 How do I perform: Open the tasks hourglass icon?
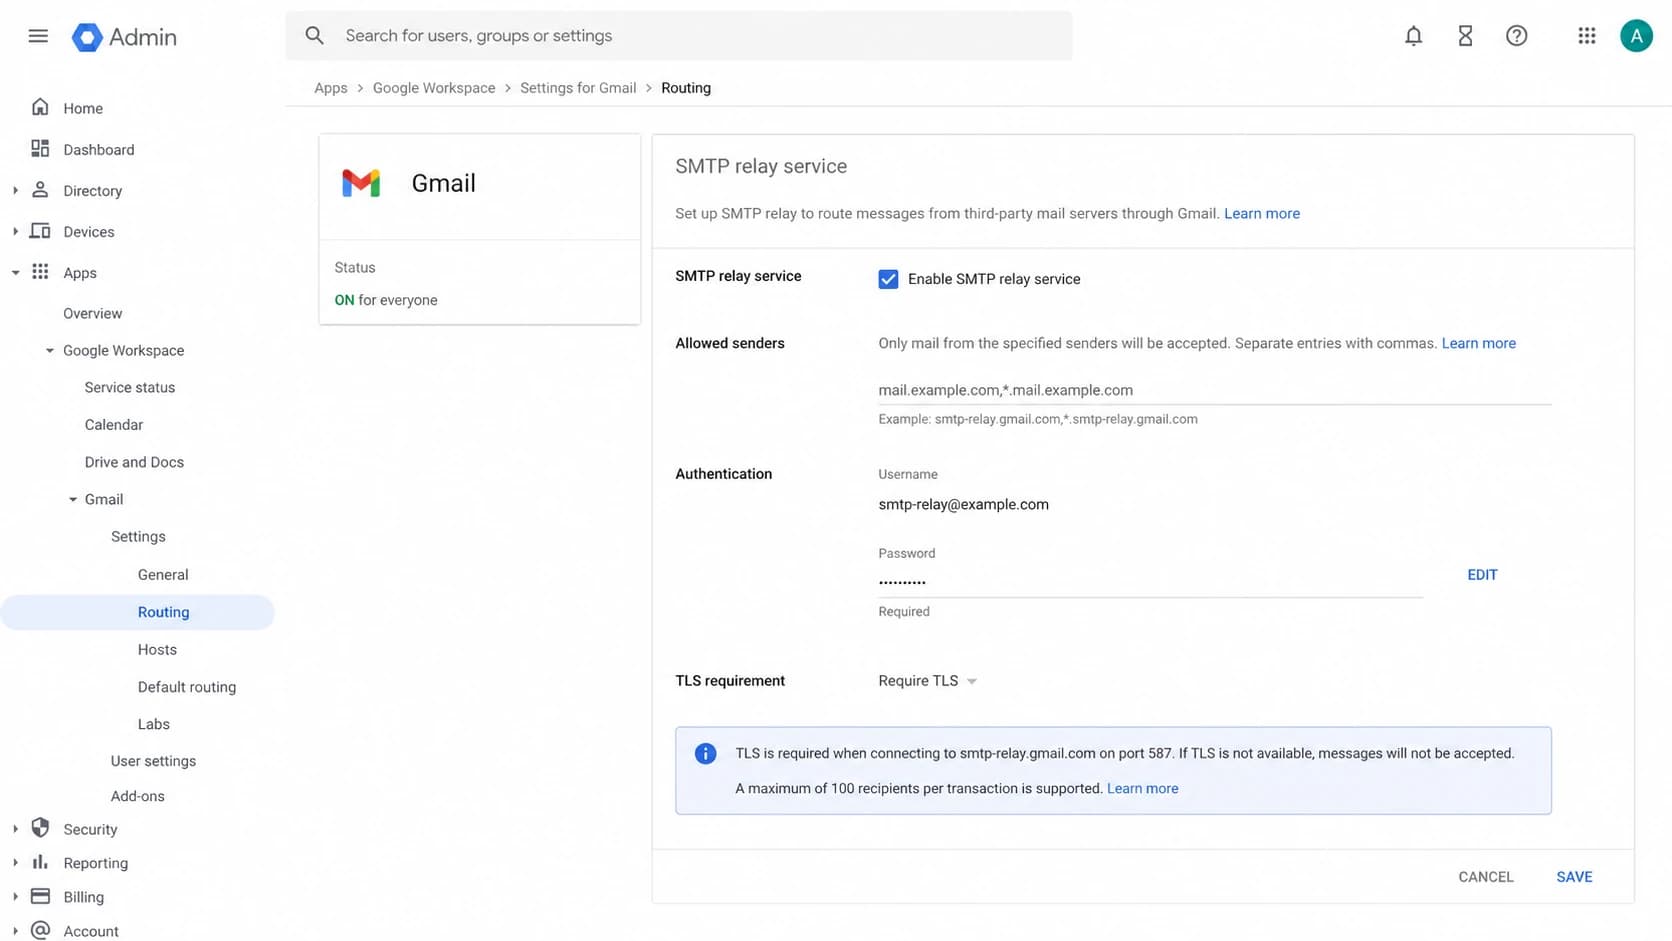pyautogui.click(x=1465, y=36)
